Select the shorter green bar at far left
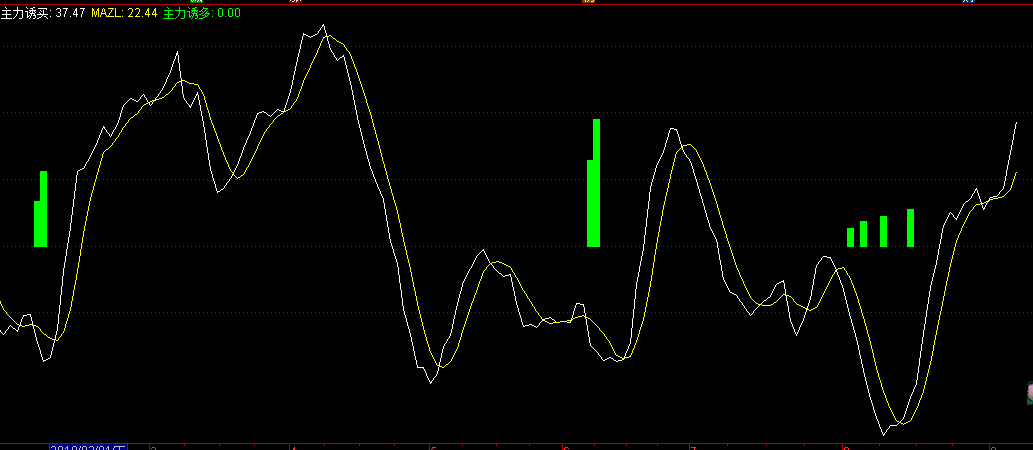The width and height of the screenshot is (1033, 450). coord(37,223)
